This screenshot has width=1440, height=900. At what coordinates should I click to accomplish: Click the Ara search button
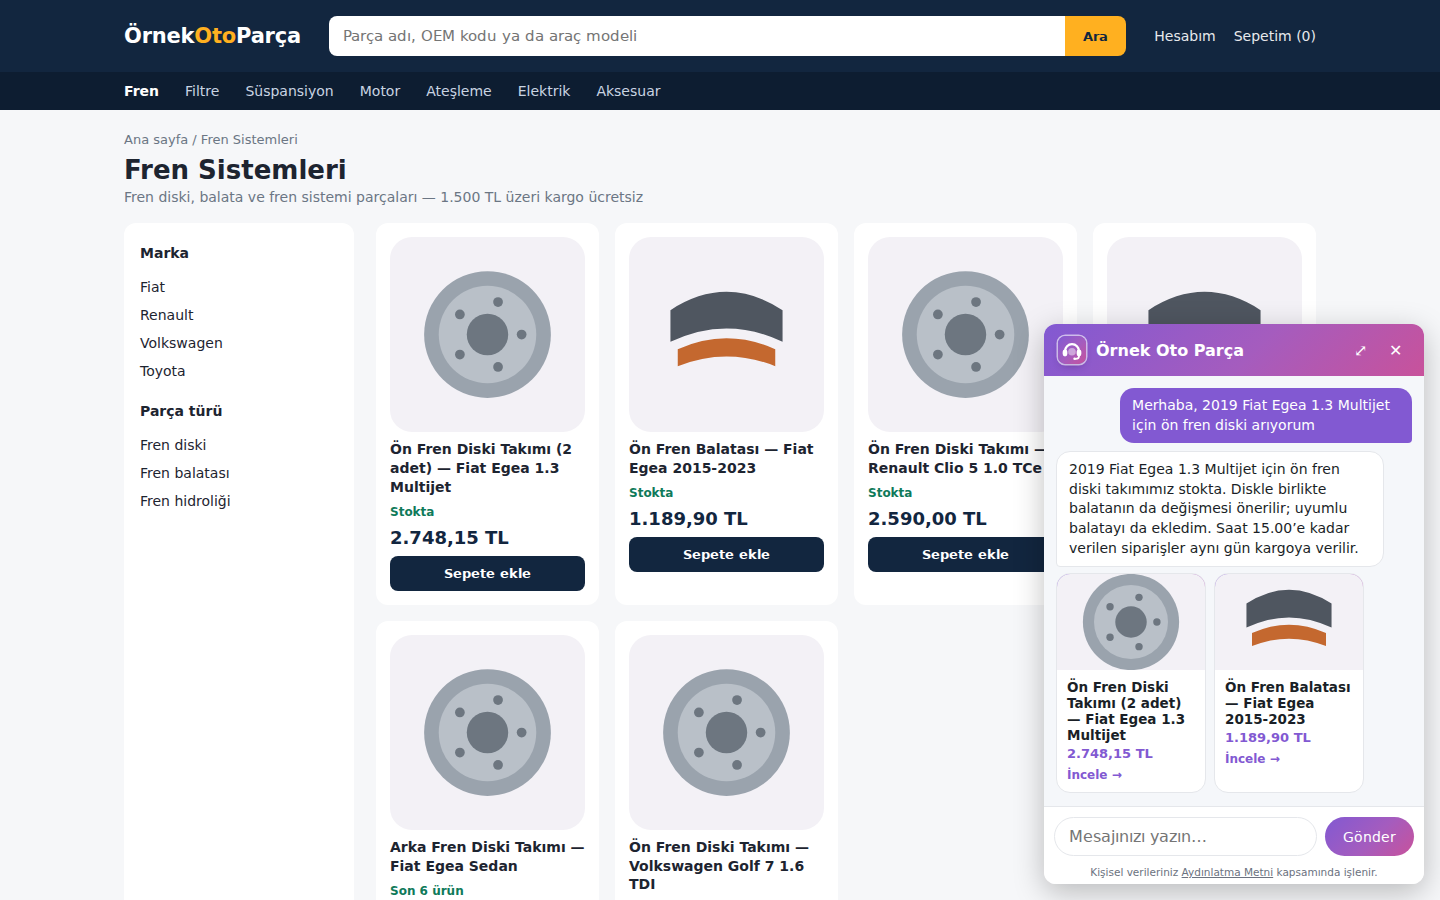tap(1095, 36)
